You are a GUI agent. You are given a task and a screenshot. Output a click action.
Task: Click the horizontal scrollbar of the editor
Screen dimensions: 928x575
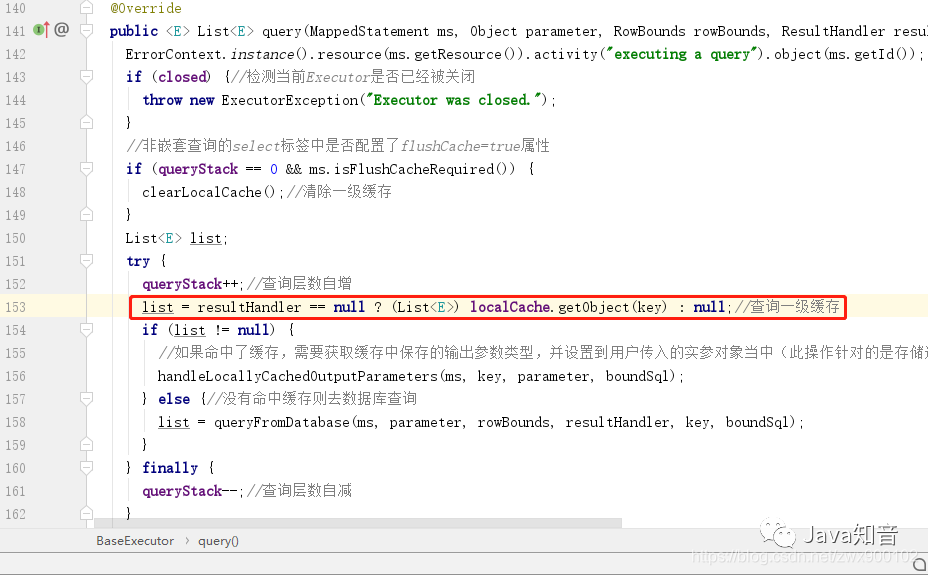[x=358, y=523]
